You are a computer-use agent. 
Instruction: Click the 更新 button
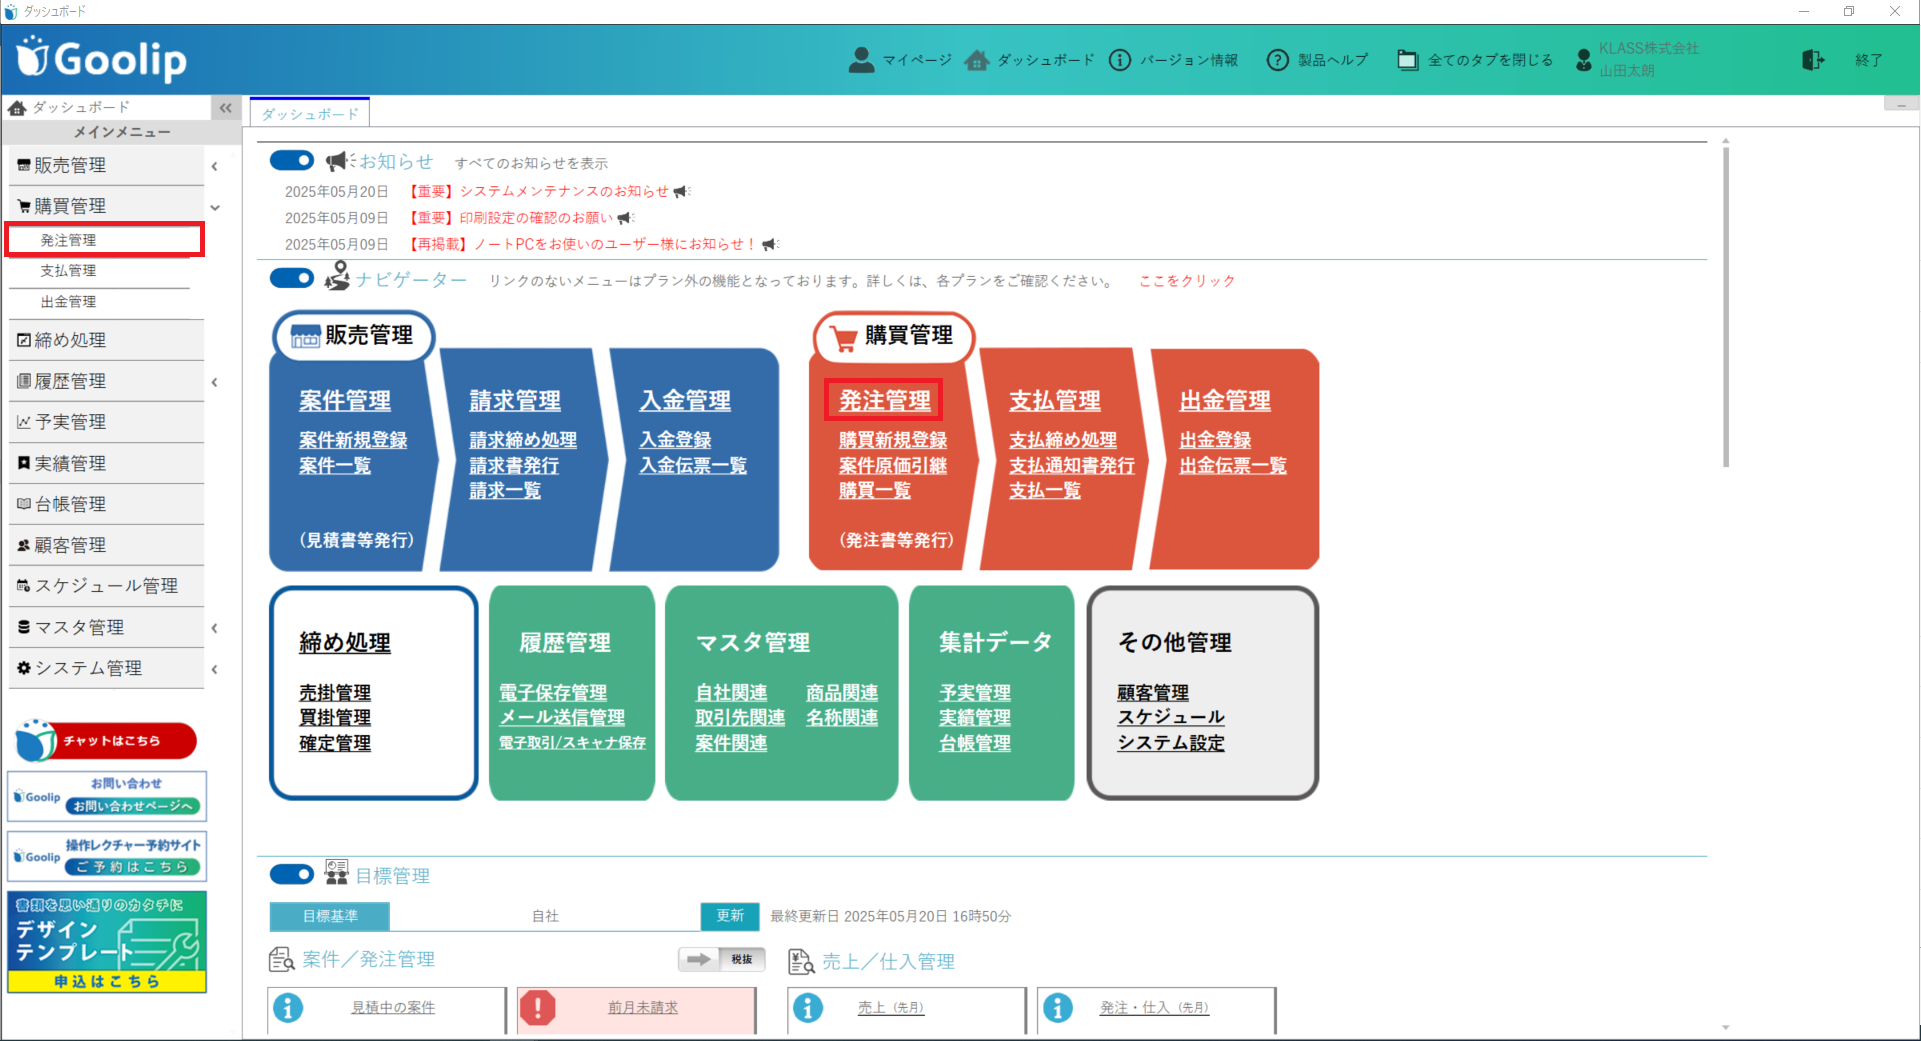(730, 916)
